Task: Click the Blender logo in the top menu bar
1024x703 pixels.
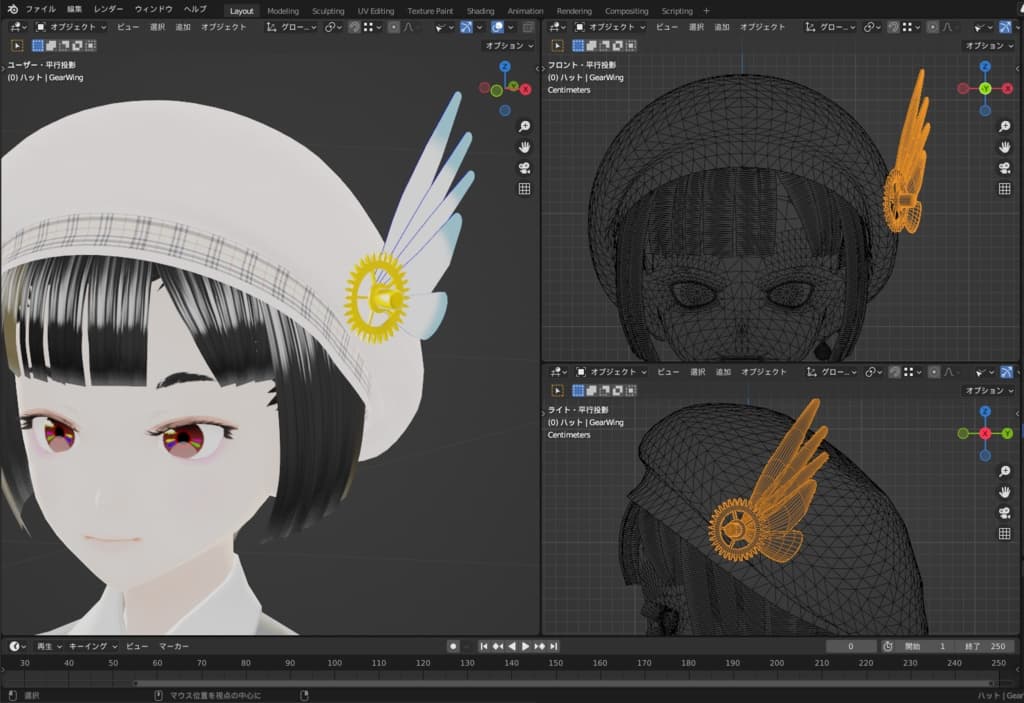Action: [12, 10]
